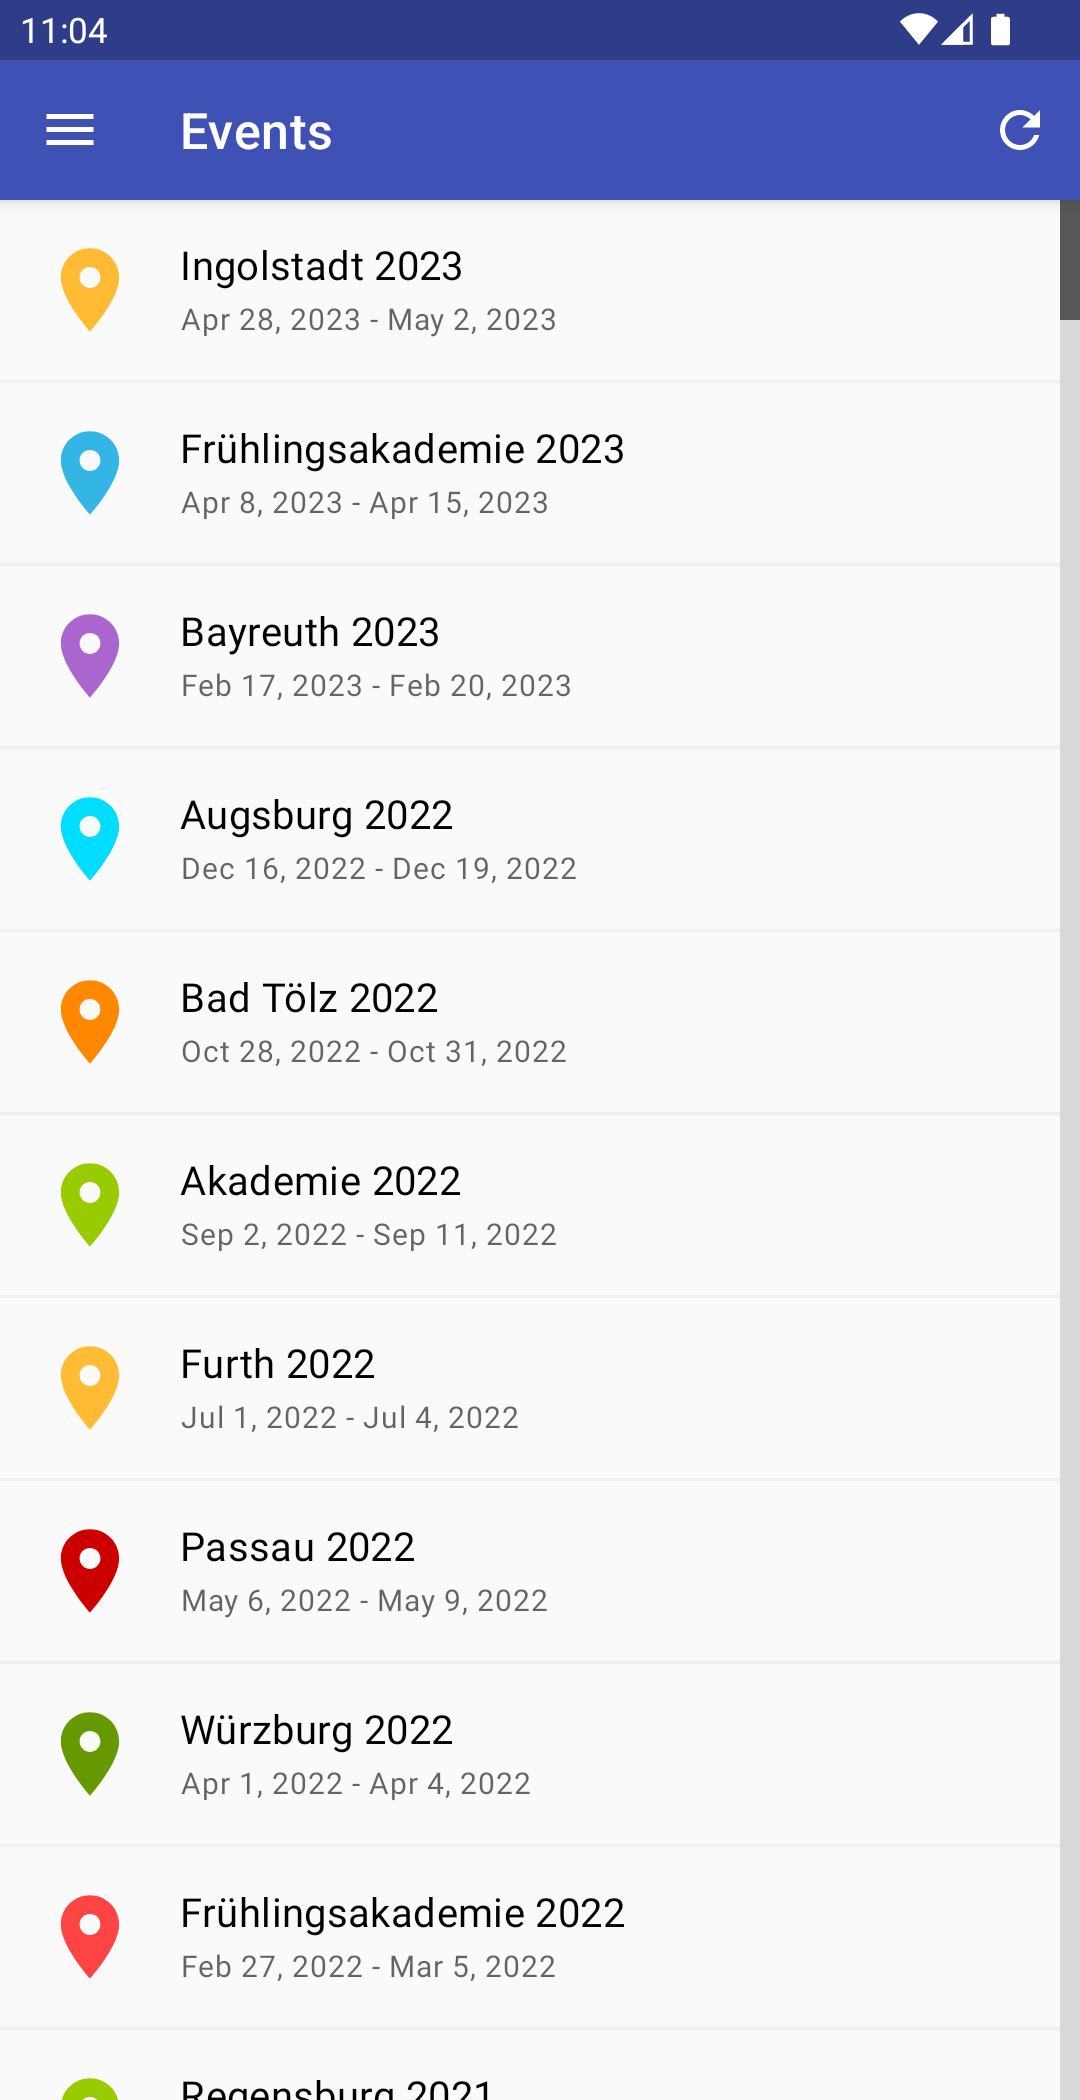The width and height of the screenshot is (1080, 2100).
Task: Click the red pin beside Passau 2022
Action: [90, 1570]
